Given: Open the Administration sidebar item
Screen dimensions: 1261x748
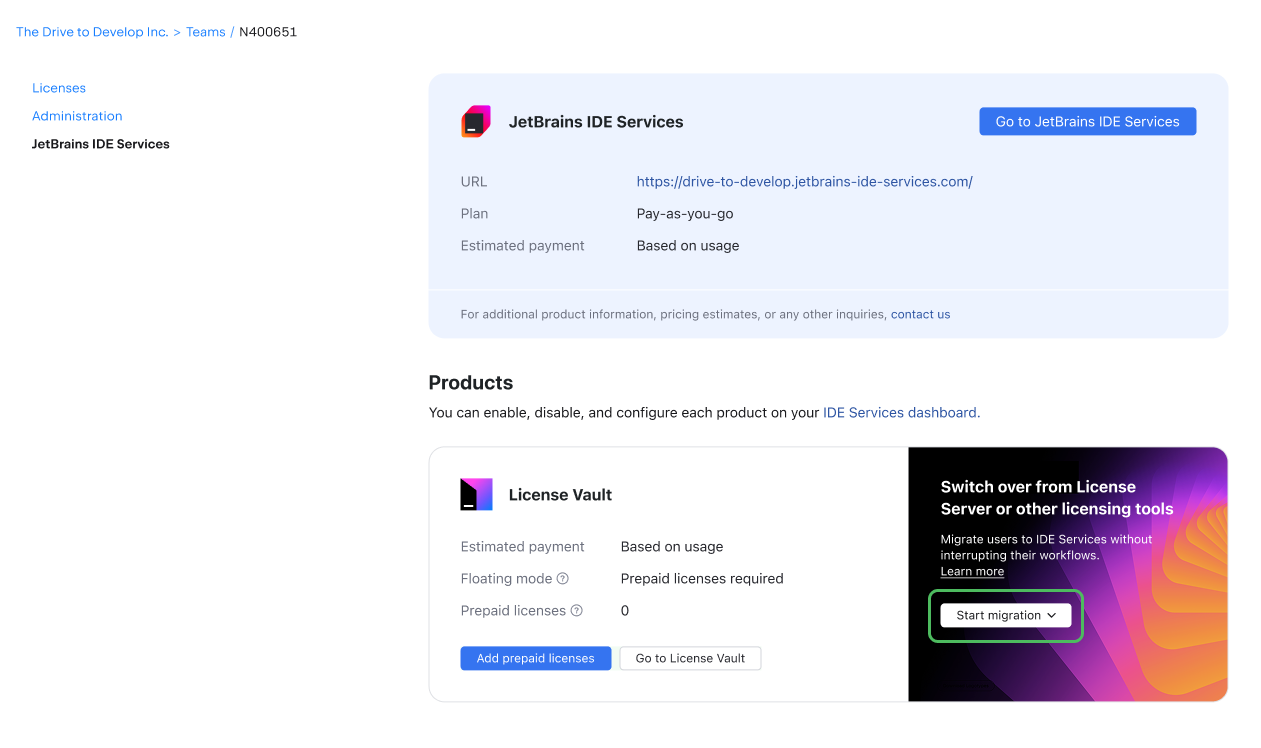Looking at the screenshot, I should click(77, 116).
